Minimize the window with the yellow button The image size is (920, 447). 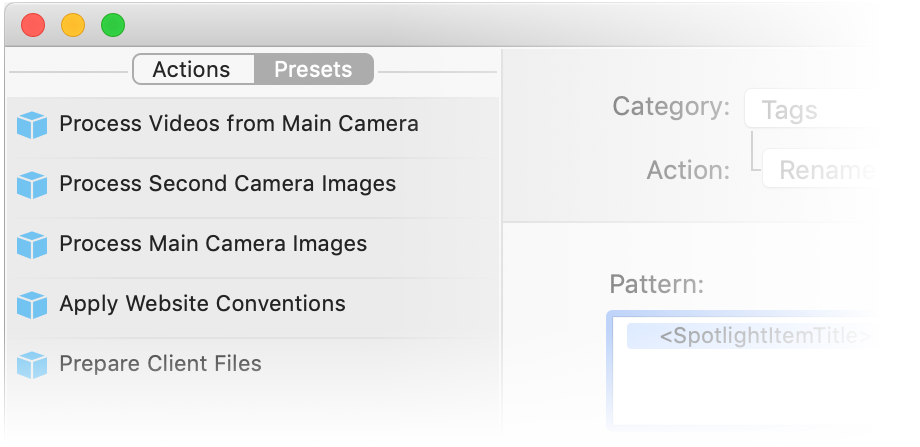click(73, 25)
